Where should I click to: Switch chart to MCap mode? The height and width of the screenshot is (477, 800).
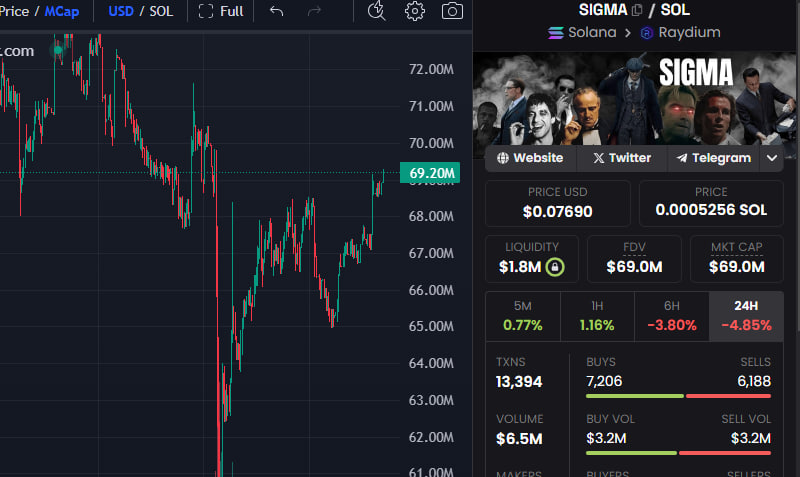click(62, 11)
